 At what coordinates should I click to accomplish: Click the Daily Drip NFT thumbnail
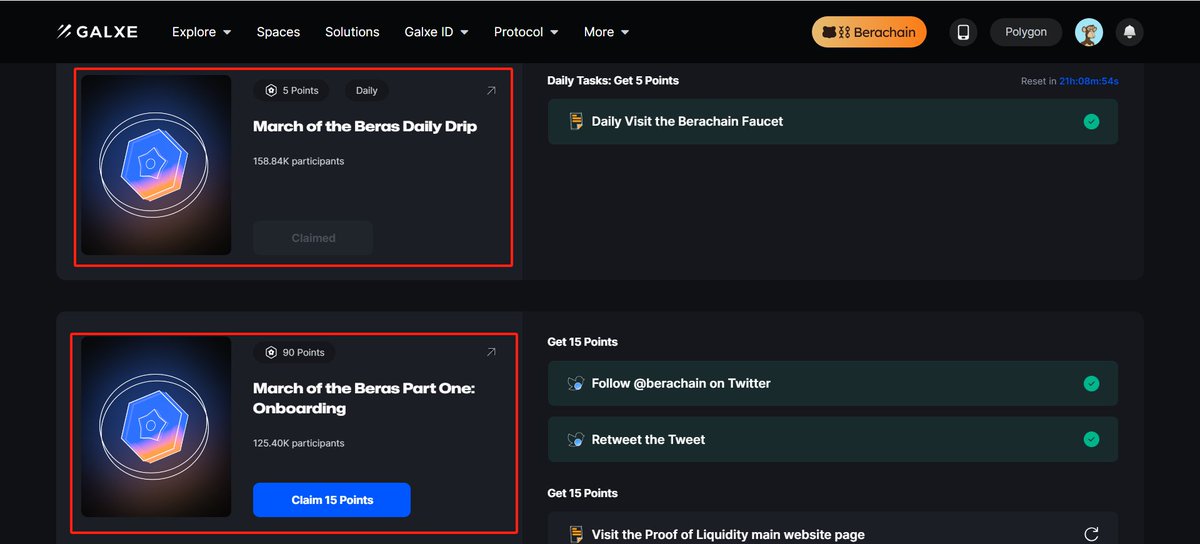coord(156,165)
